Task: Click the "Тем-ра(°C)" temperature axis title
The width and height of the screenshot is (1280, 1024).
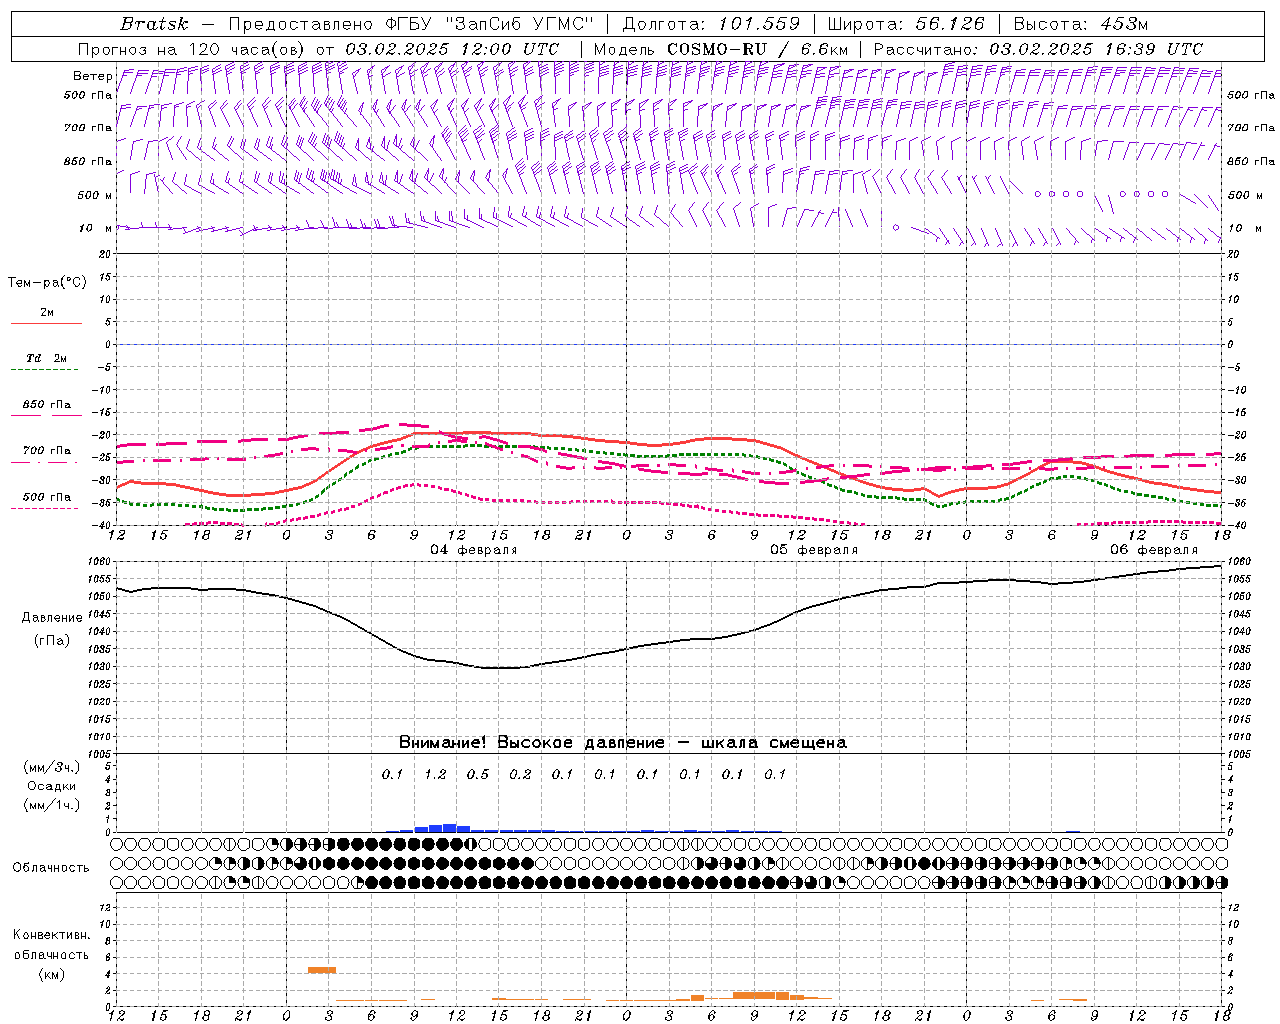Action: (47, 283)
